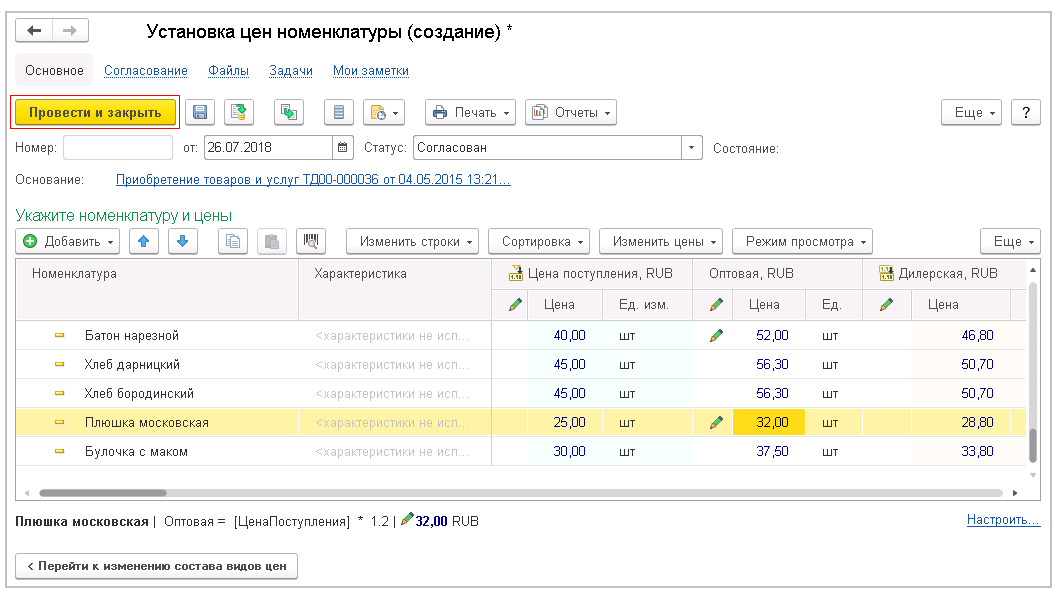1059x596 pixels.
Task: Click pencil icon in Плюшка московская Оптовая row
Action: pos(717,422)
